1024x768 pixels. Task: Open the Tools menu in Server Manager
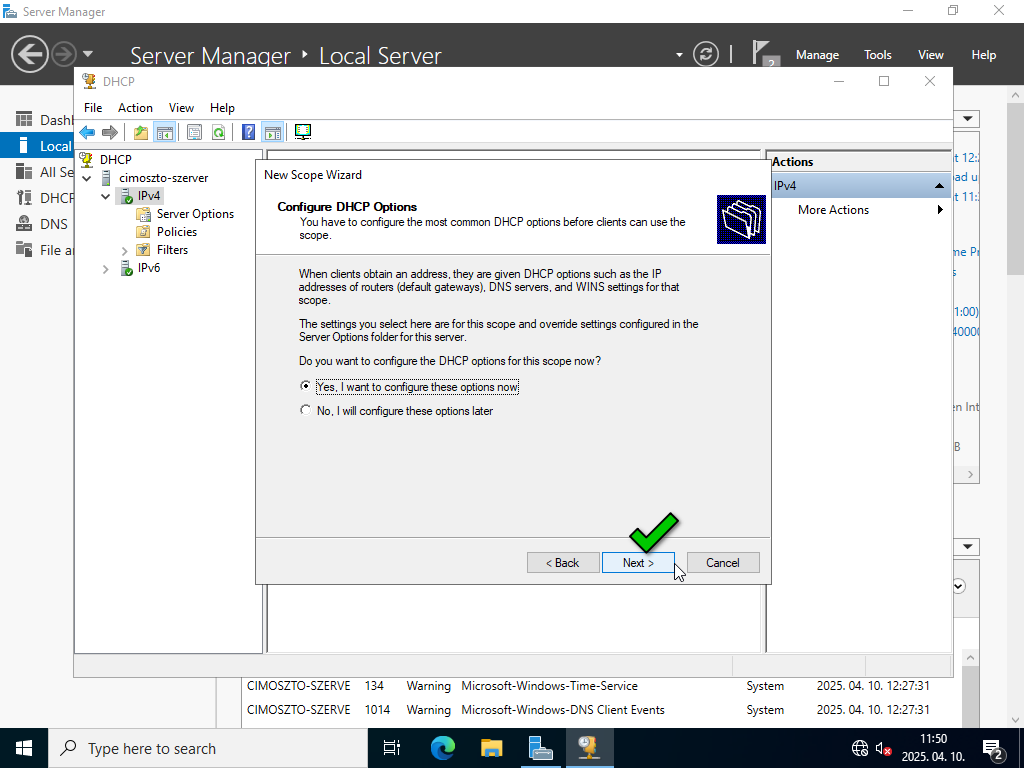(x=877, y=55)
